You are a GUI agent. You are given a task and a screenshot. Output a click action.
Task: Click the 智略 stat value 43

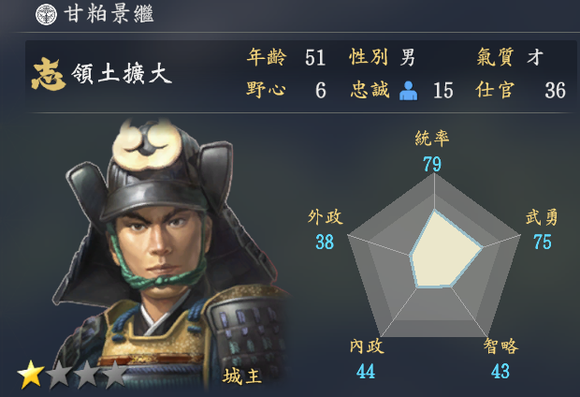pos(500,371)
